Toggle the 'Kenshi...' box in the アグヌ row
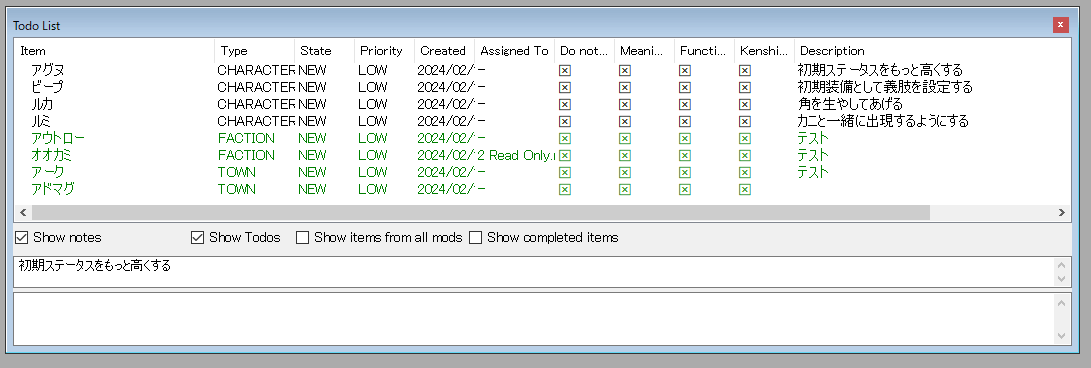This screenshot has width=1091, height=368. (x=744, y=70)
